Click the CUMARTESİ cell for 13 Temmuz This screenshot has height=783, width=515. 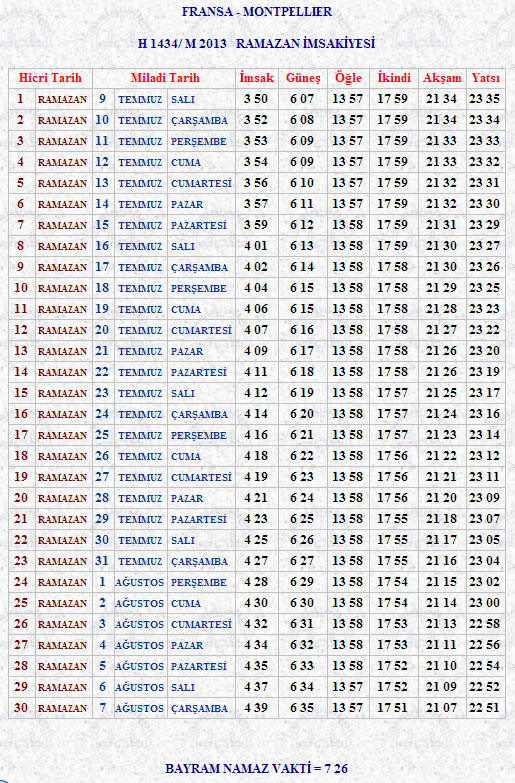point(201,183)
